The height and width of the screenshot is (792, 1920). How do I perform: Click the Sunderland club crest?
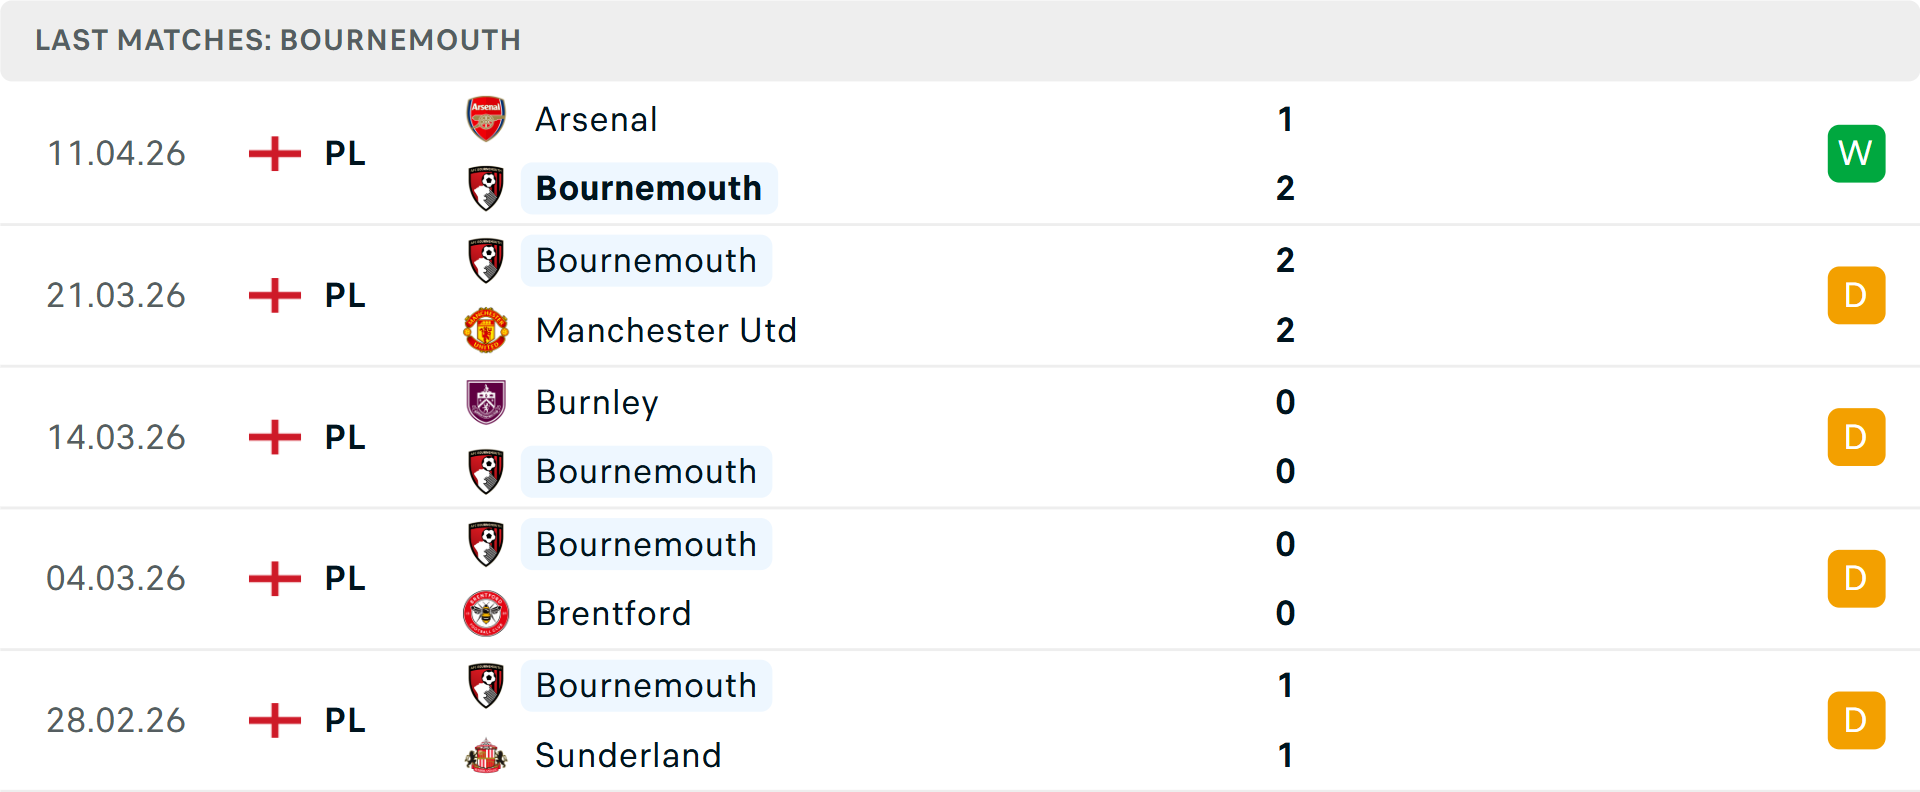click(x=486, y=756)
